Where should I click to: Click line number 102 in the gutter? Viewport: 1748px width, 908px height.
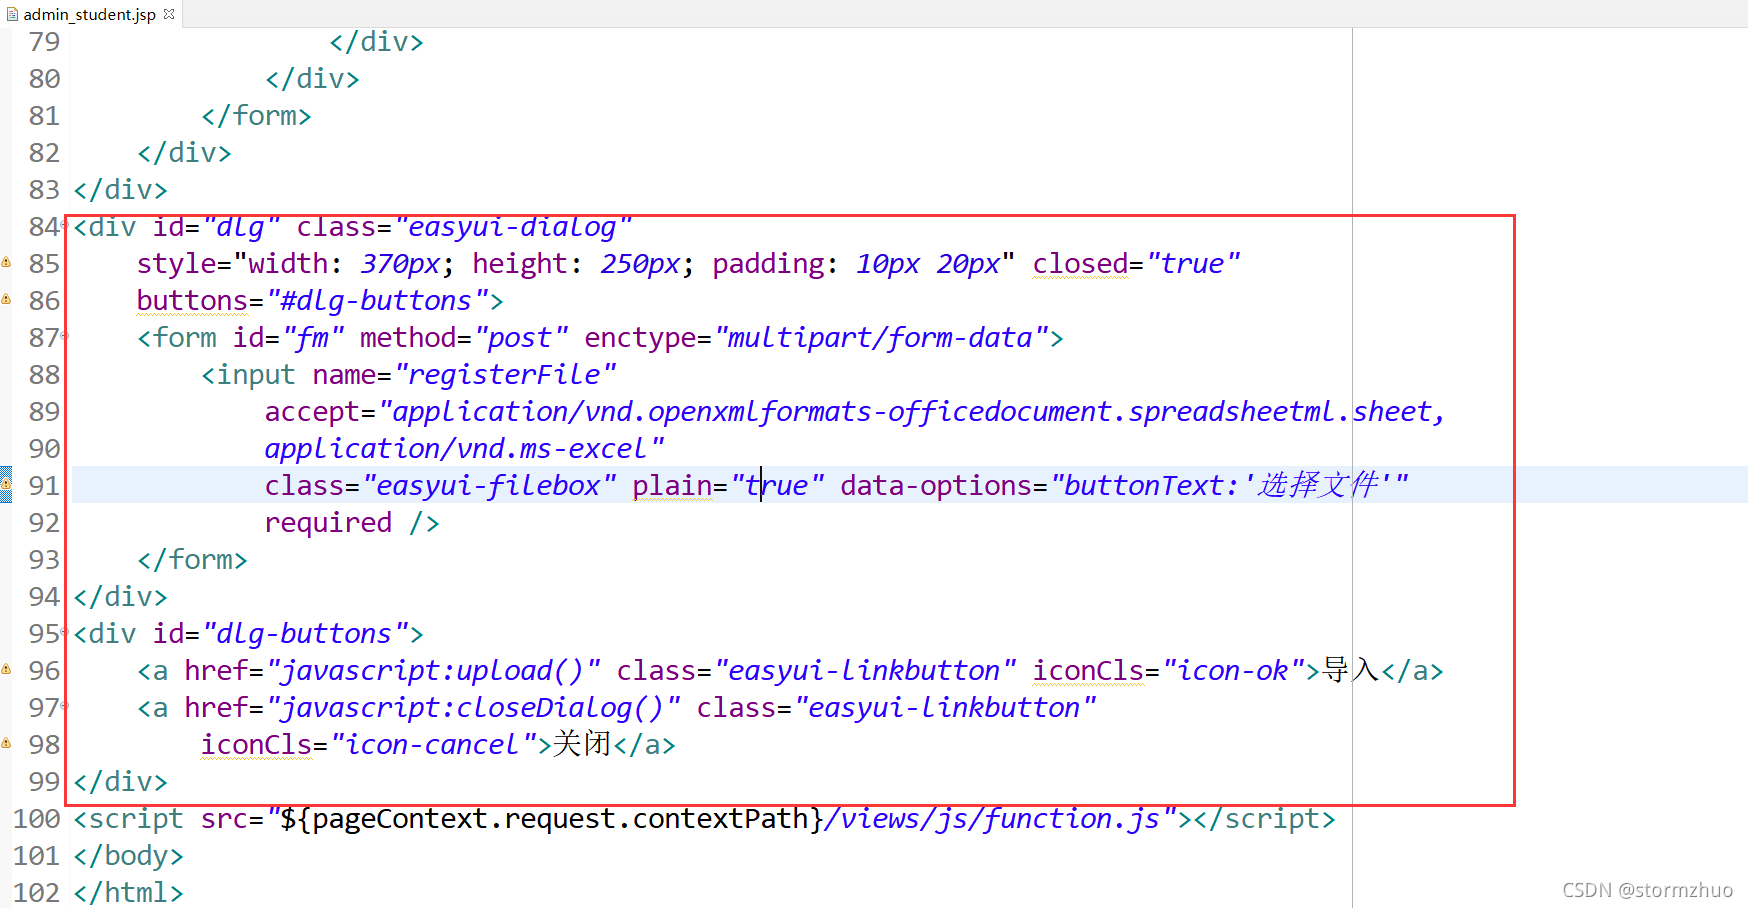click(x=36, y=893)
